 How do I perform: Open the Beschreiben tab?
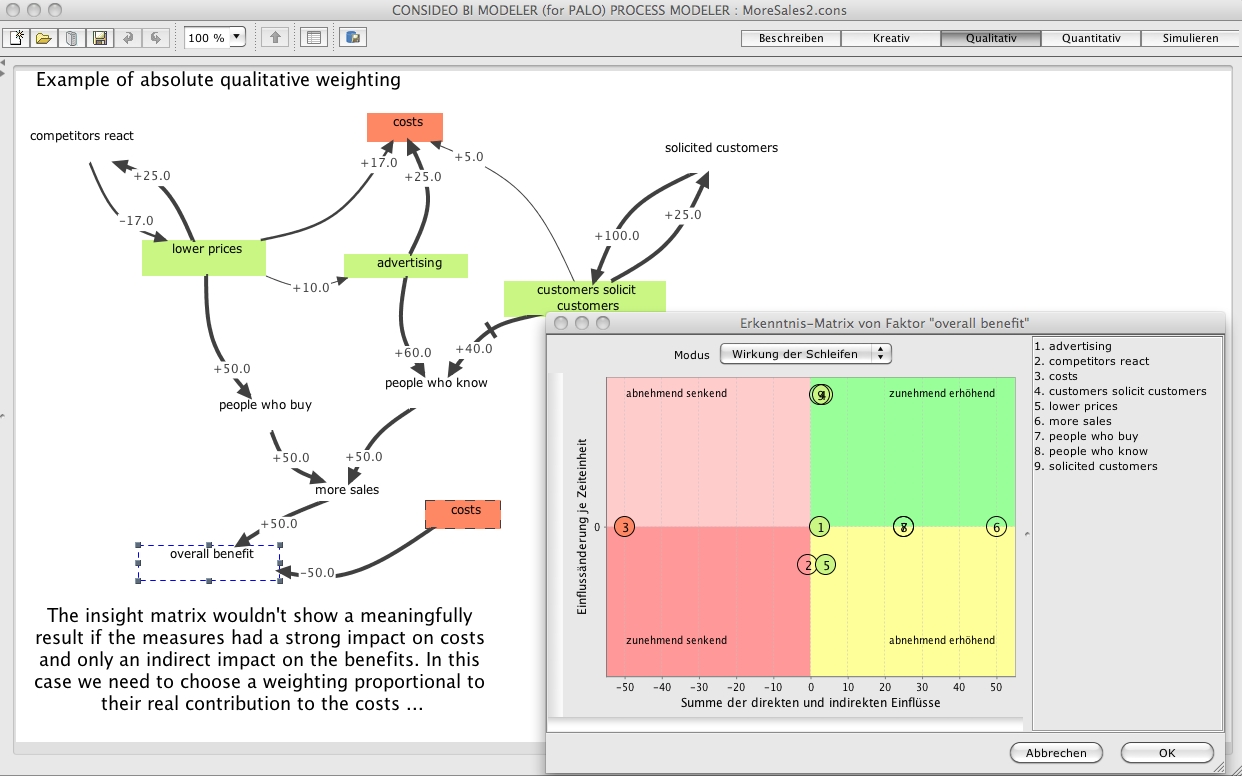pos(791,38)
